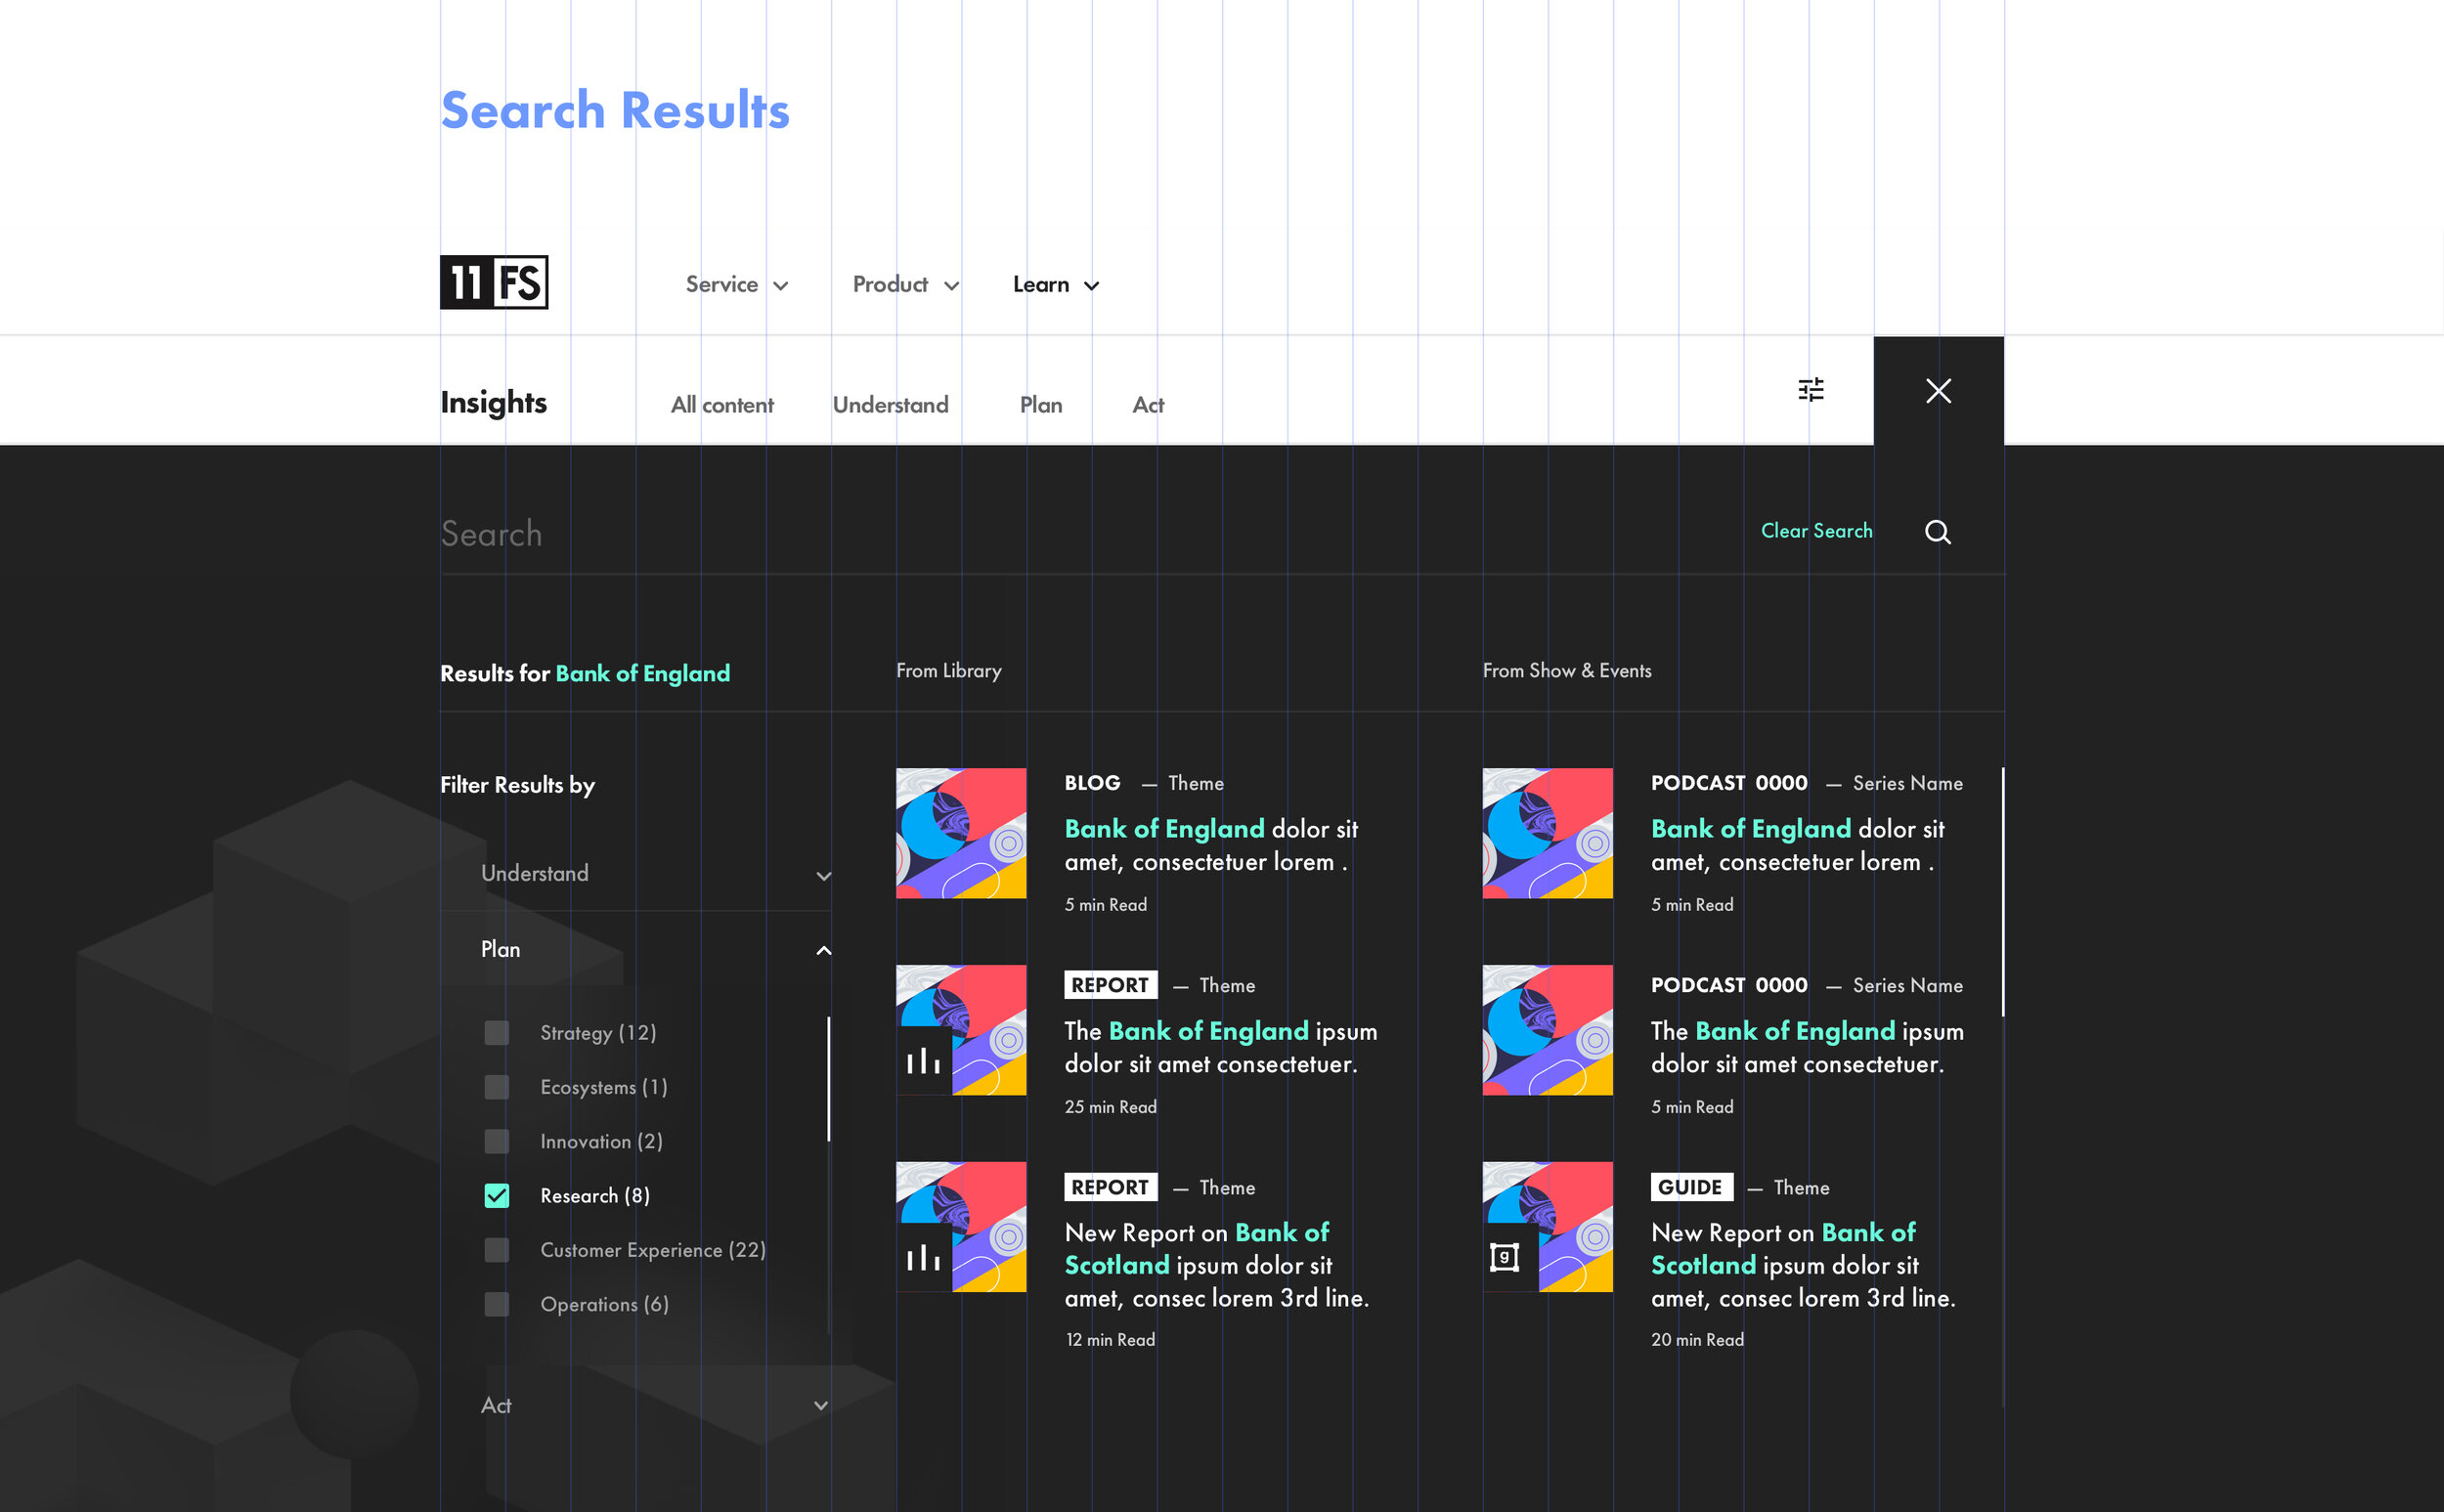Click the Clear Search link
The height and width of the screenshot is (1512, 2444).
pyautogui.click(x=1816, y=531)
